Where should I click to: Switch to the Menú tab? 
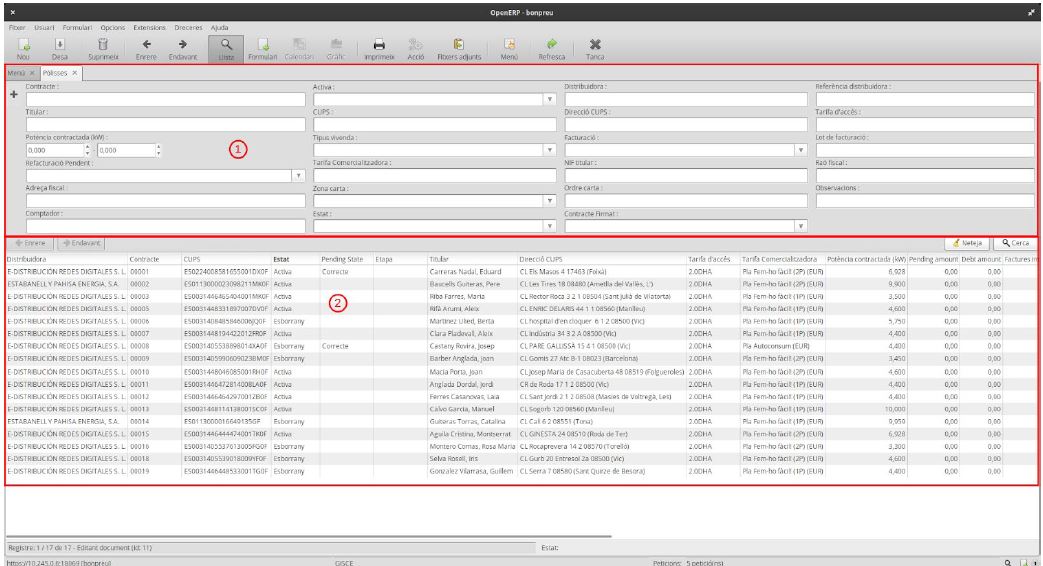(17, 74)
